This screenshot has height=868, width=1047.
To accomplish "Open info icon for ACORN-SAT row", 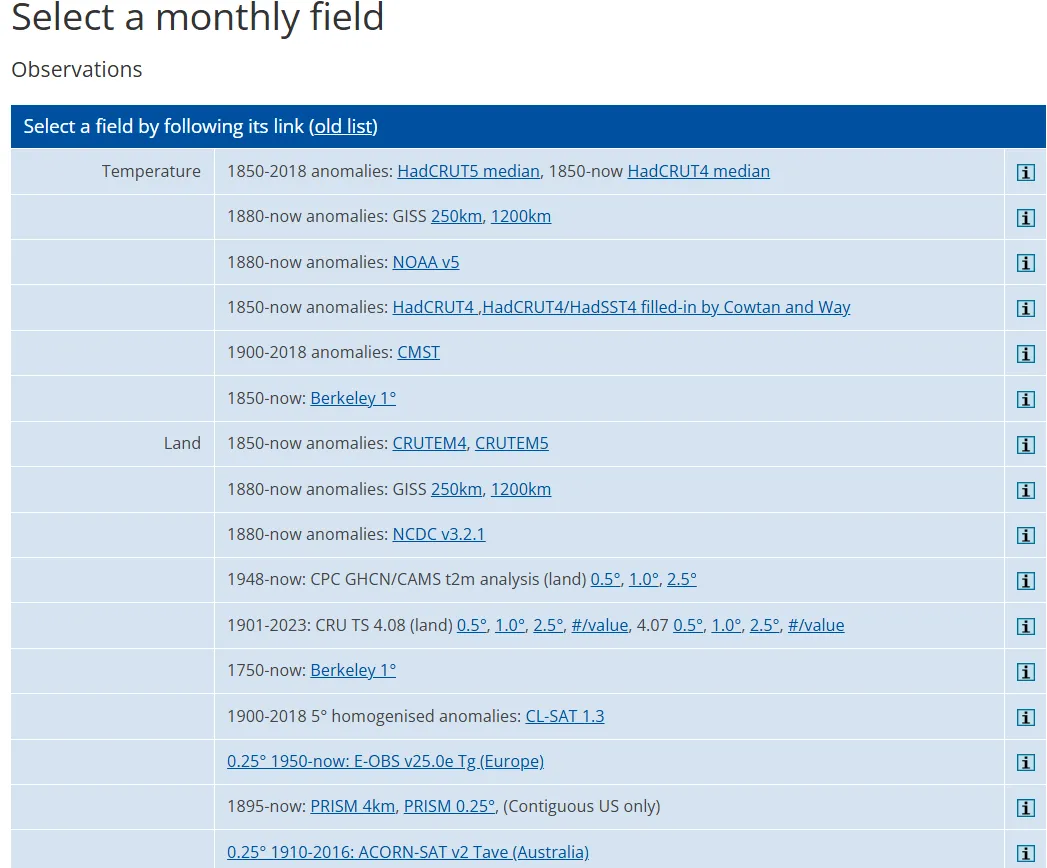I will [1026, 853].
